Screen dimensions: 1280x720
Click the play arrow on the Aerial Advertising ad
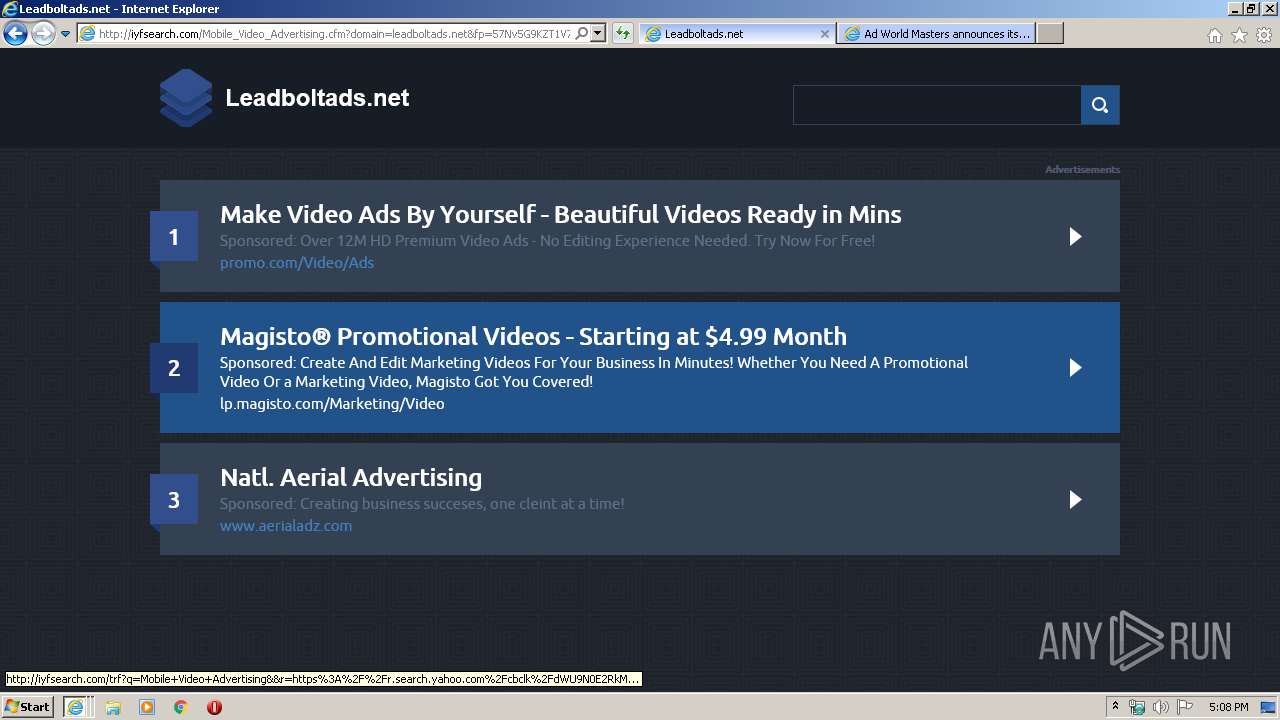click(x=1075, y=499)
